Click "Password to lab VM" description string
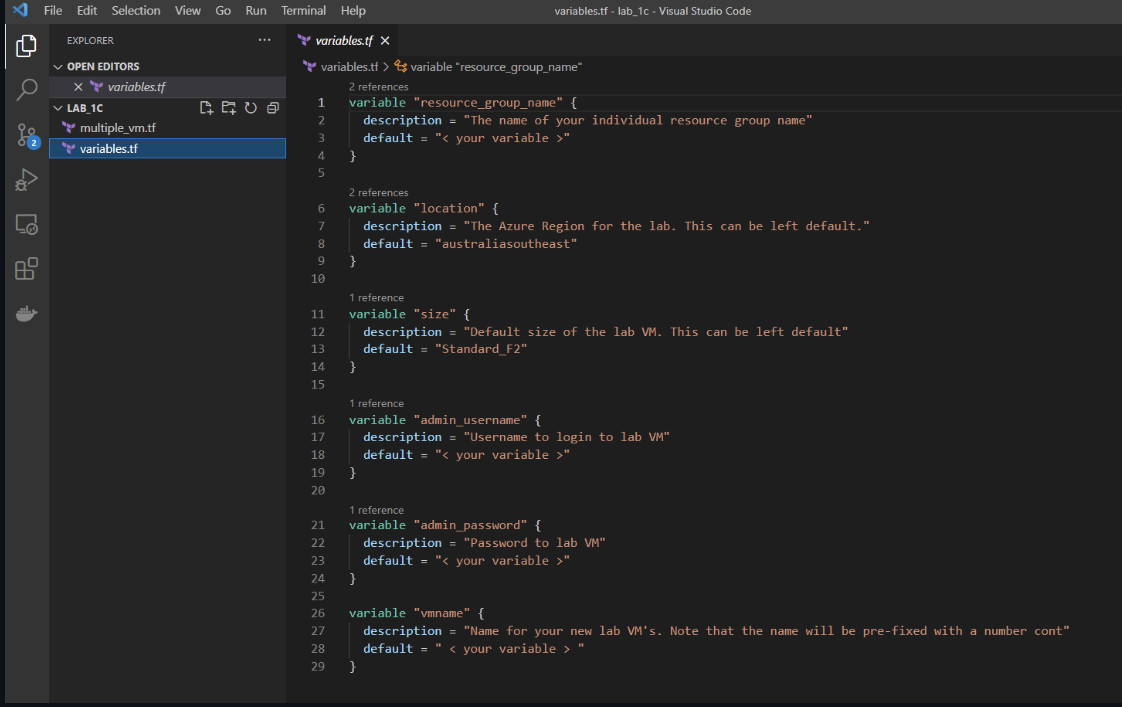The image size is (1122, 707). click(535, 542)
